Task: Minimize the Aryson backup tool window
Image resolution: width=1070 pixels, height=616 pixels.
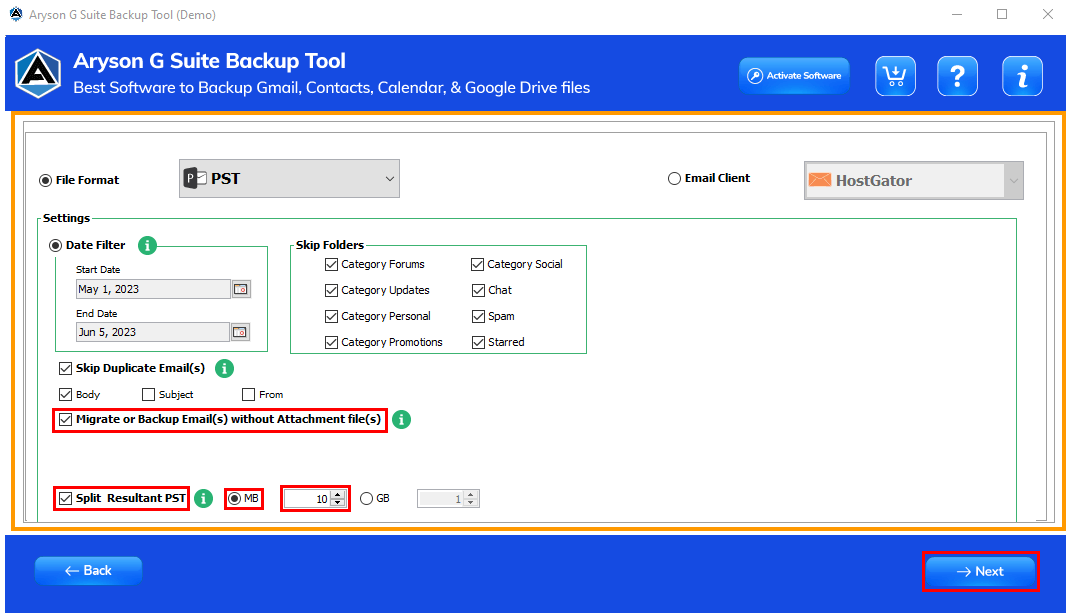Action: pyautogui.click(x=957, y=14)
